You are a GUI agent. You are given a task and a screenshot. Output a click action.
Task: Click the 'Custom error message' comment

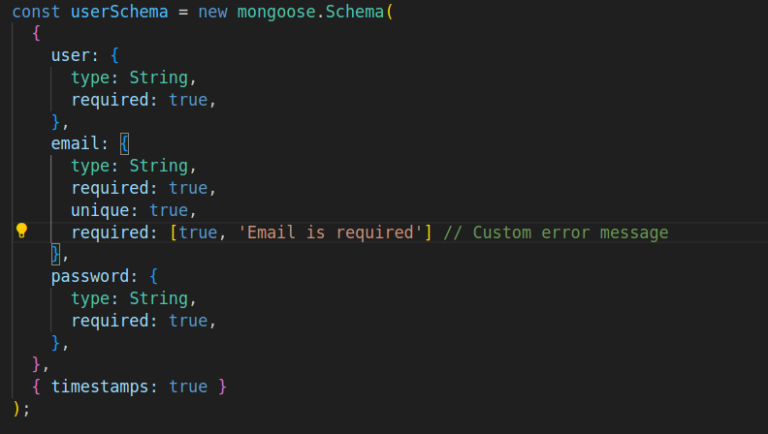click(556, 232)
